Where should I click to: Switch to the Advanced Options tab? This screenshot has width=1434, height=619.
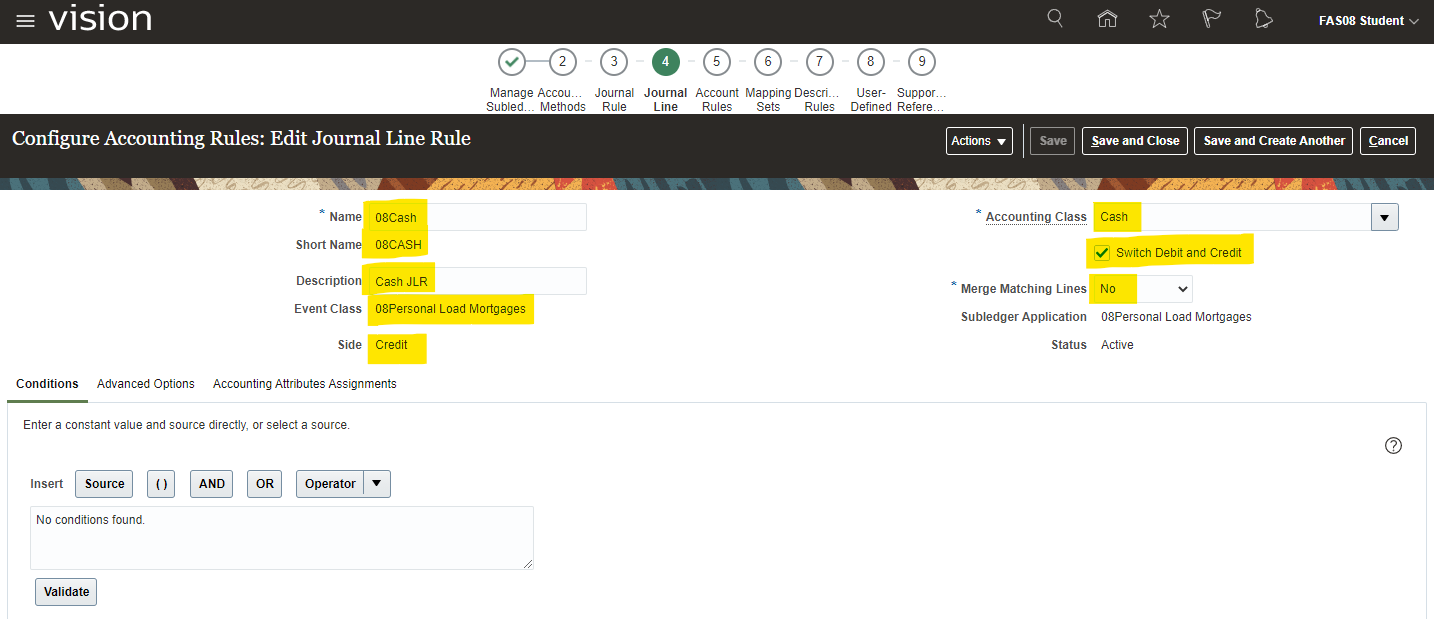146,384
